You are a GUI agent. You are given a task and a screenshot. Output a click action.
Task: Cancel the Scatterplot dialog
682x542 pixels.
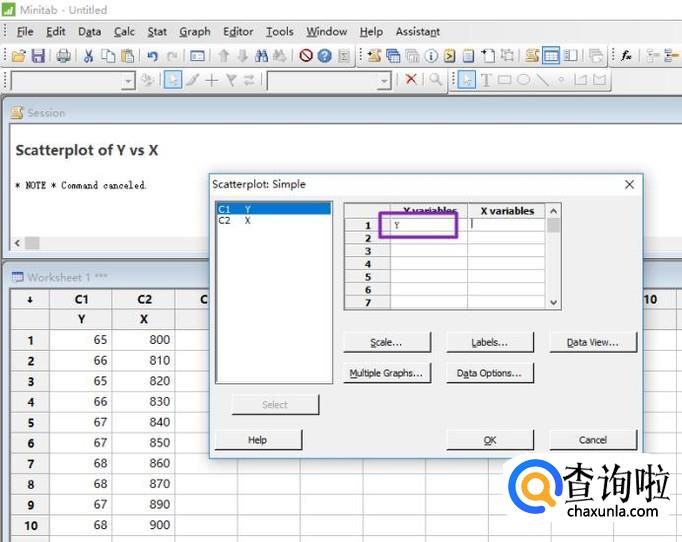click(x=593, y=440)
